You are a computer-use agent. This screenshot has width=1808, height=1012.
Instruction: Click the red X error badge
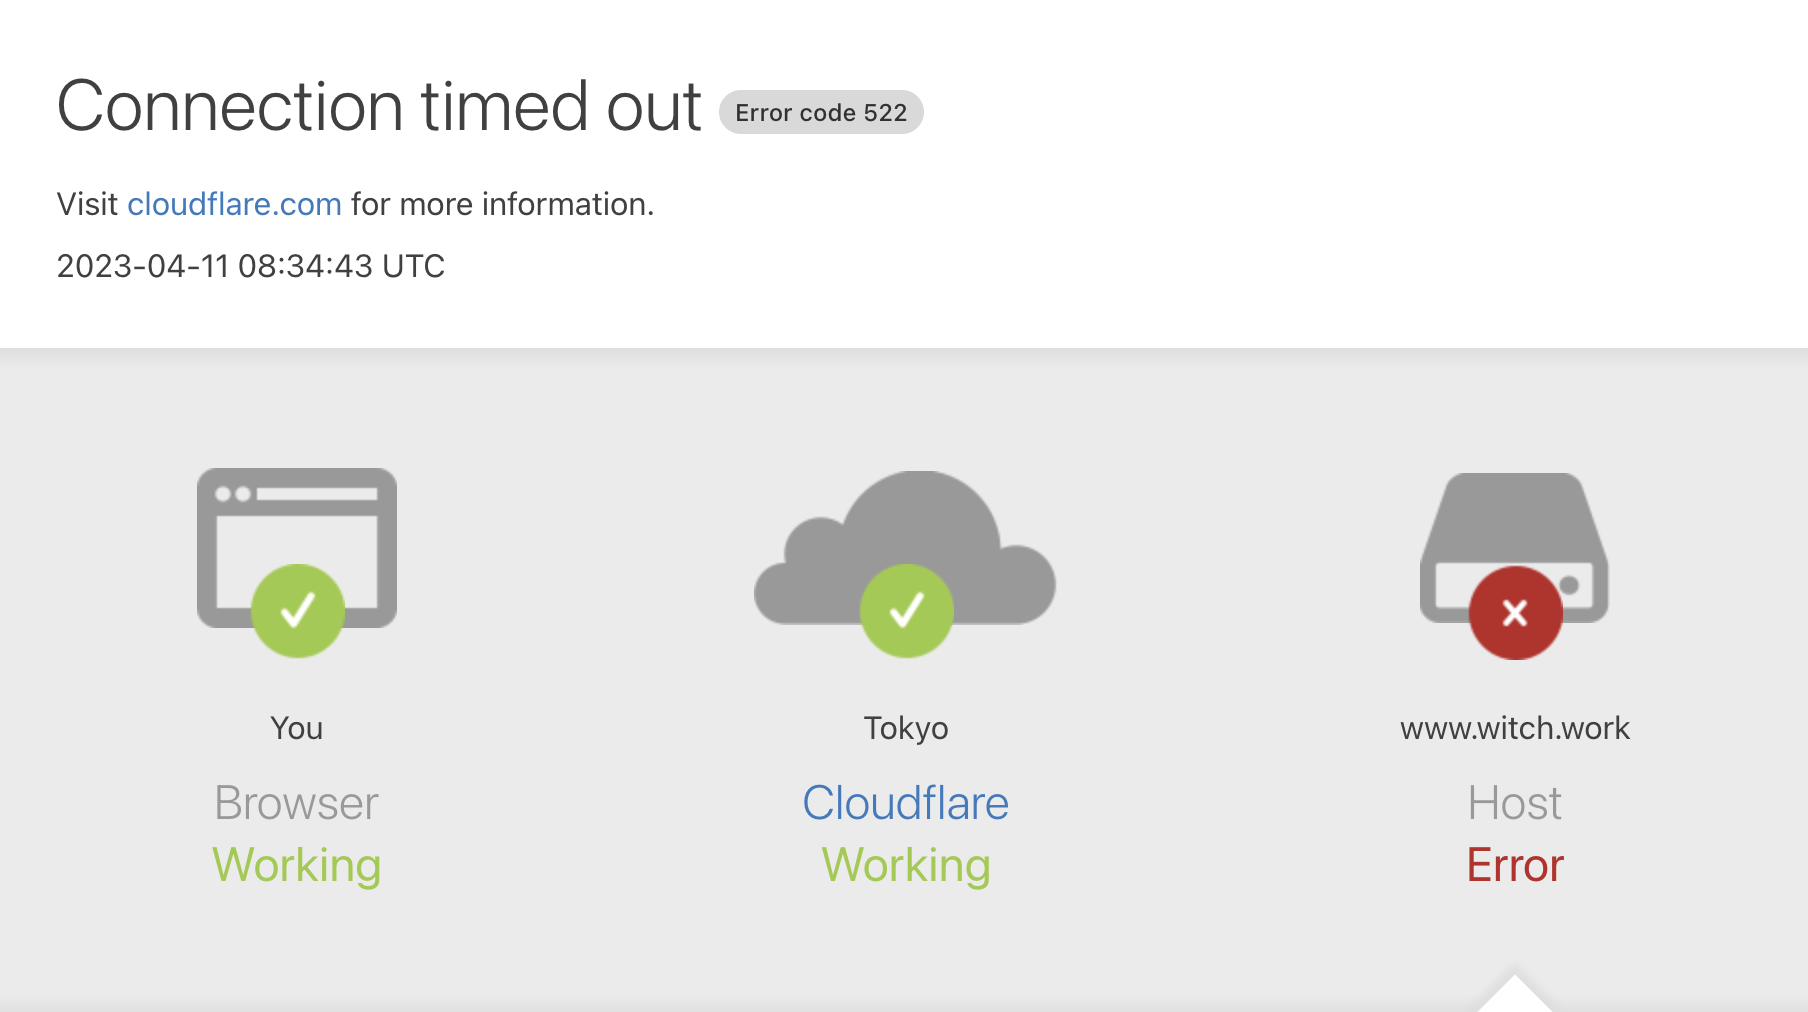point(1515,613)
